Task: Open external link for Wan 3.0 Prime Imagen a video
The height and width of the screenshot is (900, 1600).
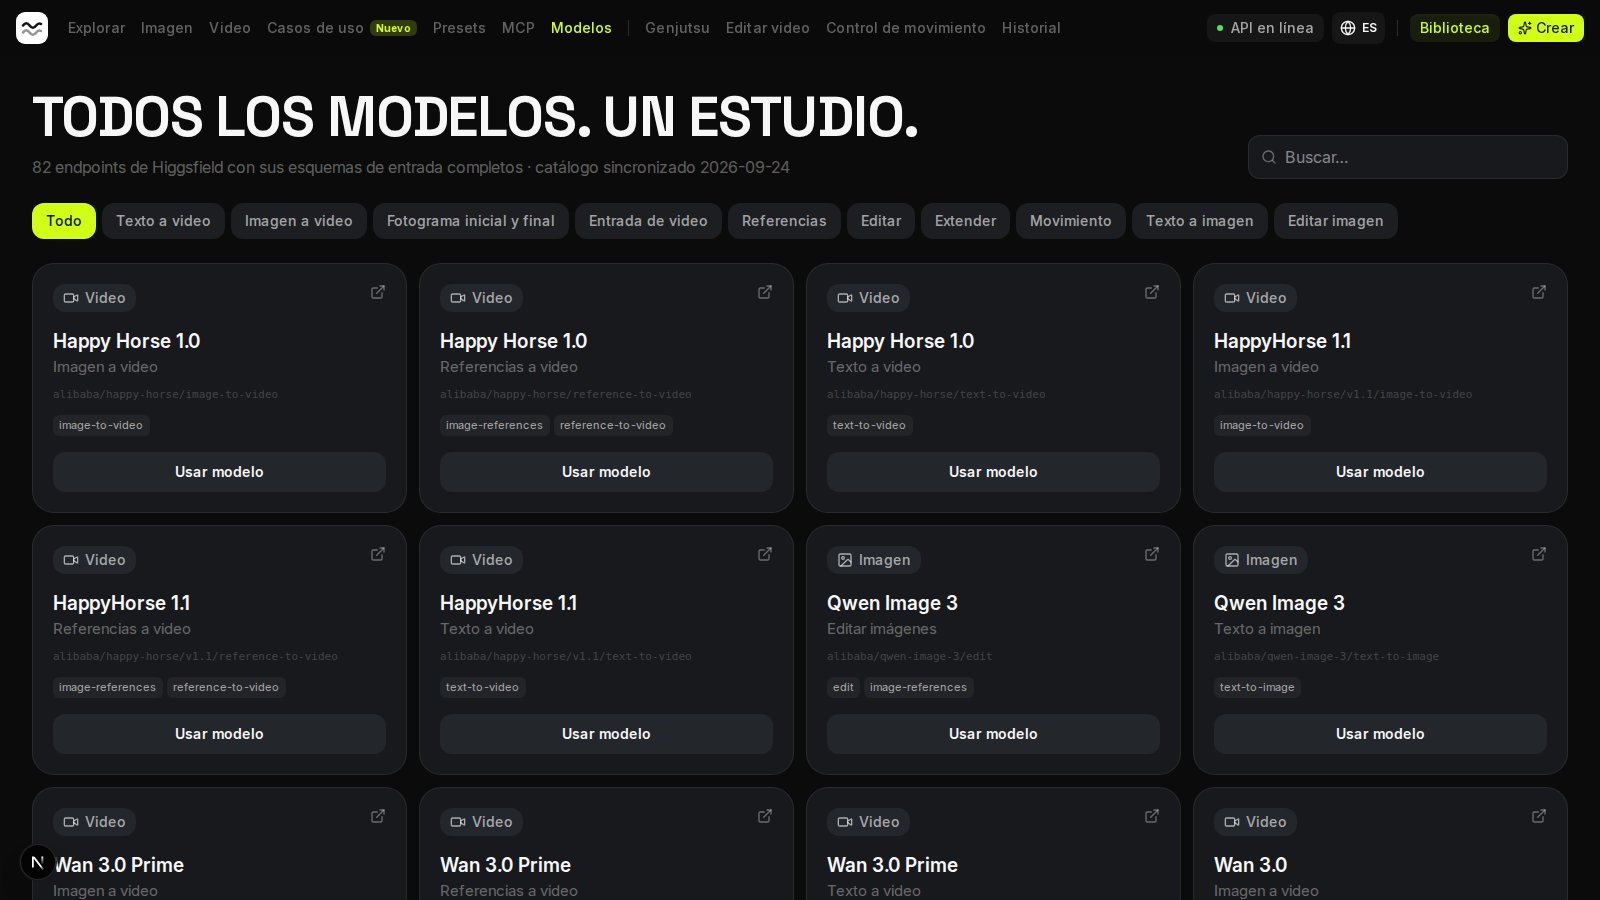Action: click(378, 816)
